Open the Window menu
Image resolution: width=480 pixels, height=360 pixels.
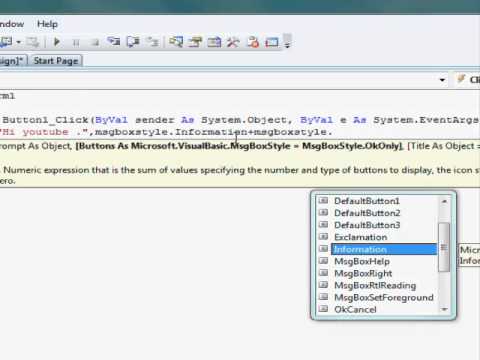pos(12,24)
